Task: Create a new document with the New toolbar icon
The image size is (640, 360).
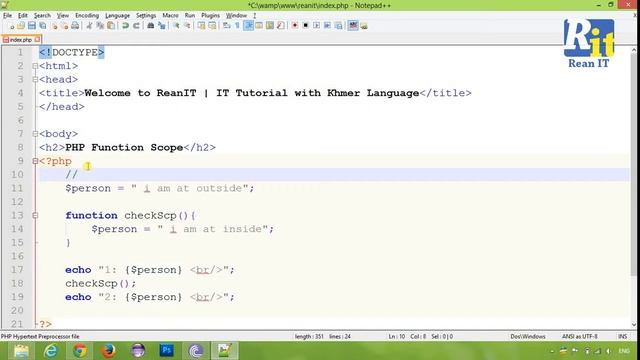Action: pos(11,26)
